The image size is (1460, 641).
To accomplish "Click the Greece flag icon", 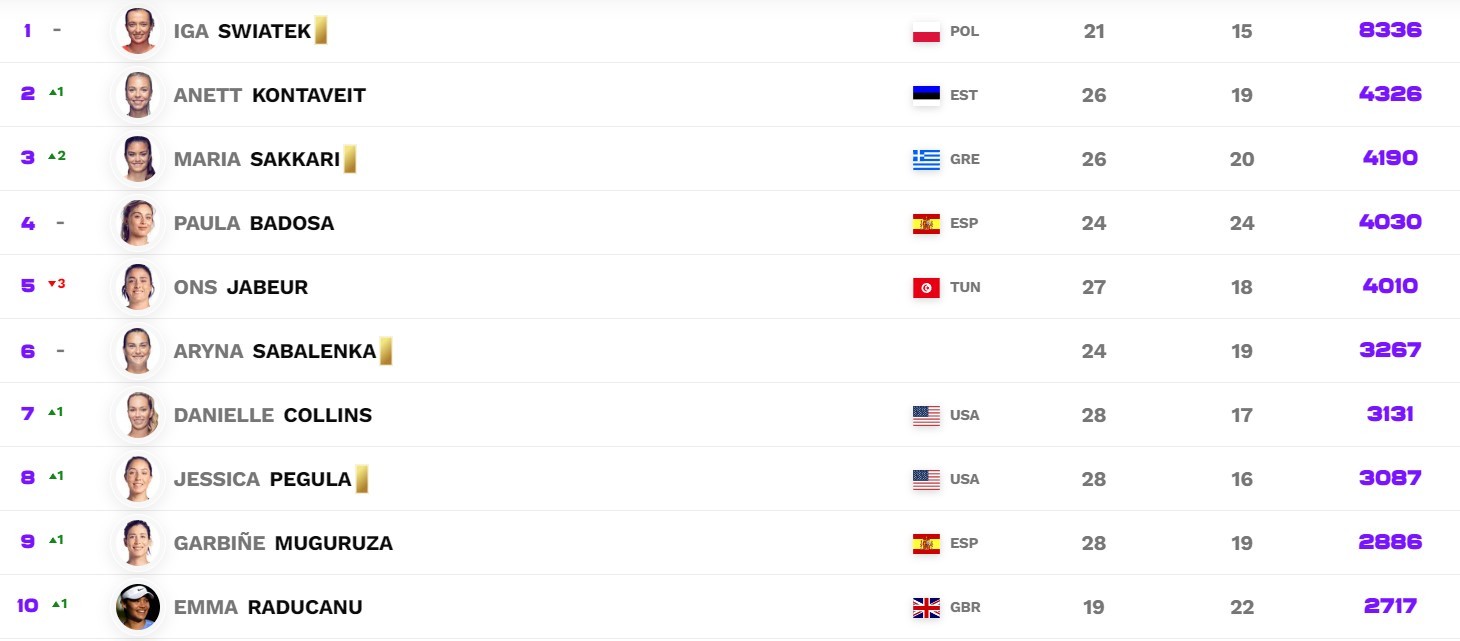I will click(926, 160).
